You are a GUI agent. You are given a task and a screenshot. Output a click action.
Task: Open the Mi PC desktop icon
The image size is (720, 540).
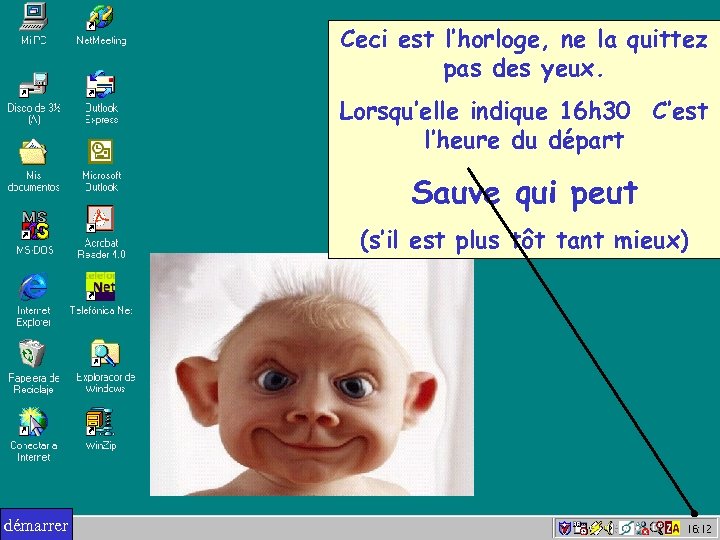[x=34, y=24]
